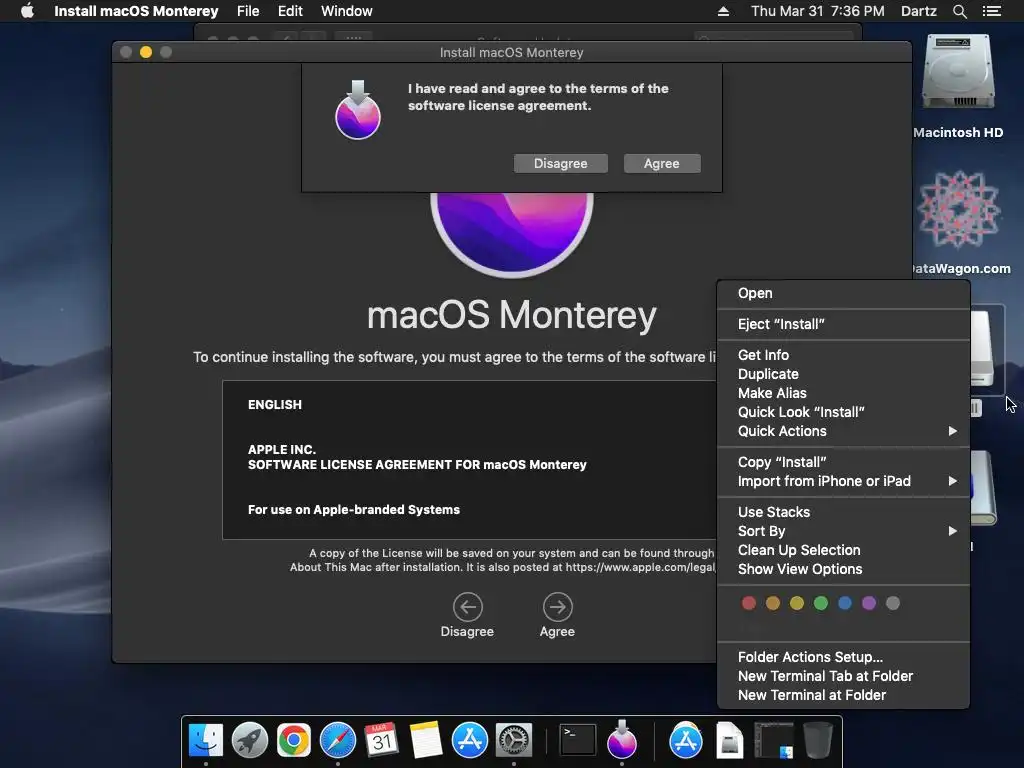The image size is (1024, 768).
Task: Open the Window menu
Action: (347, 11)
